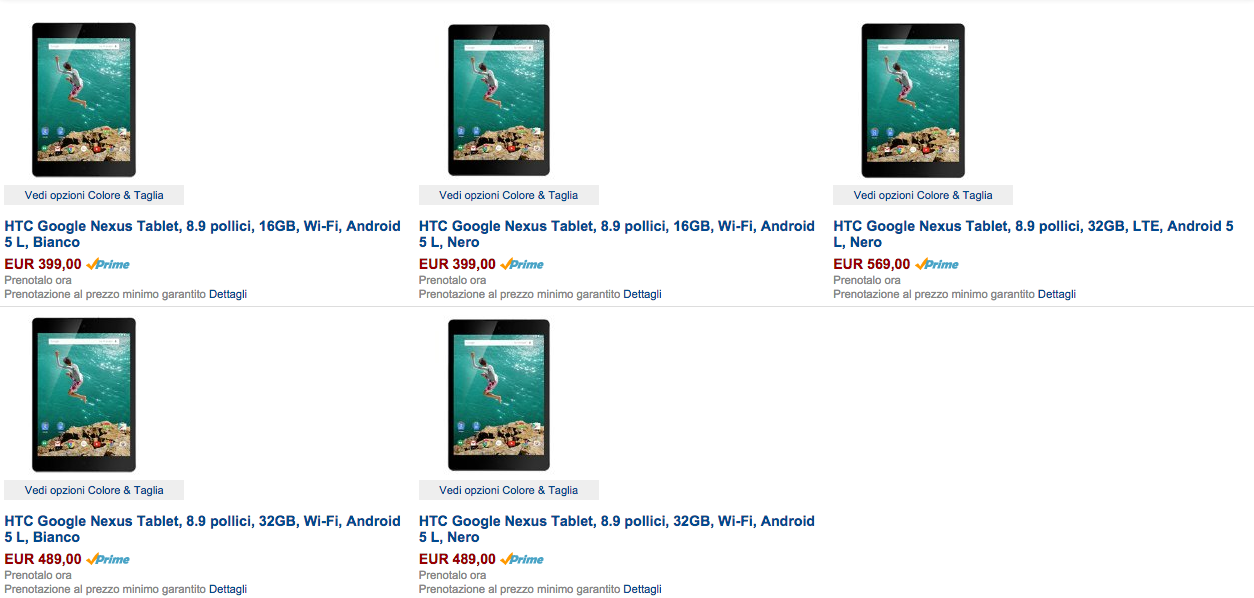Screen dimensions: 1254x598
Task: Click the 16GB Wi-Fi Nero tablet image
Action: 498,100
